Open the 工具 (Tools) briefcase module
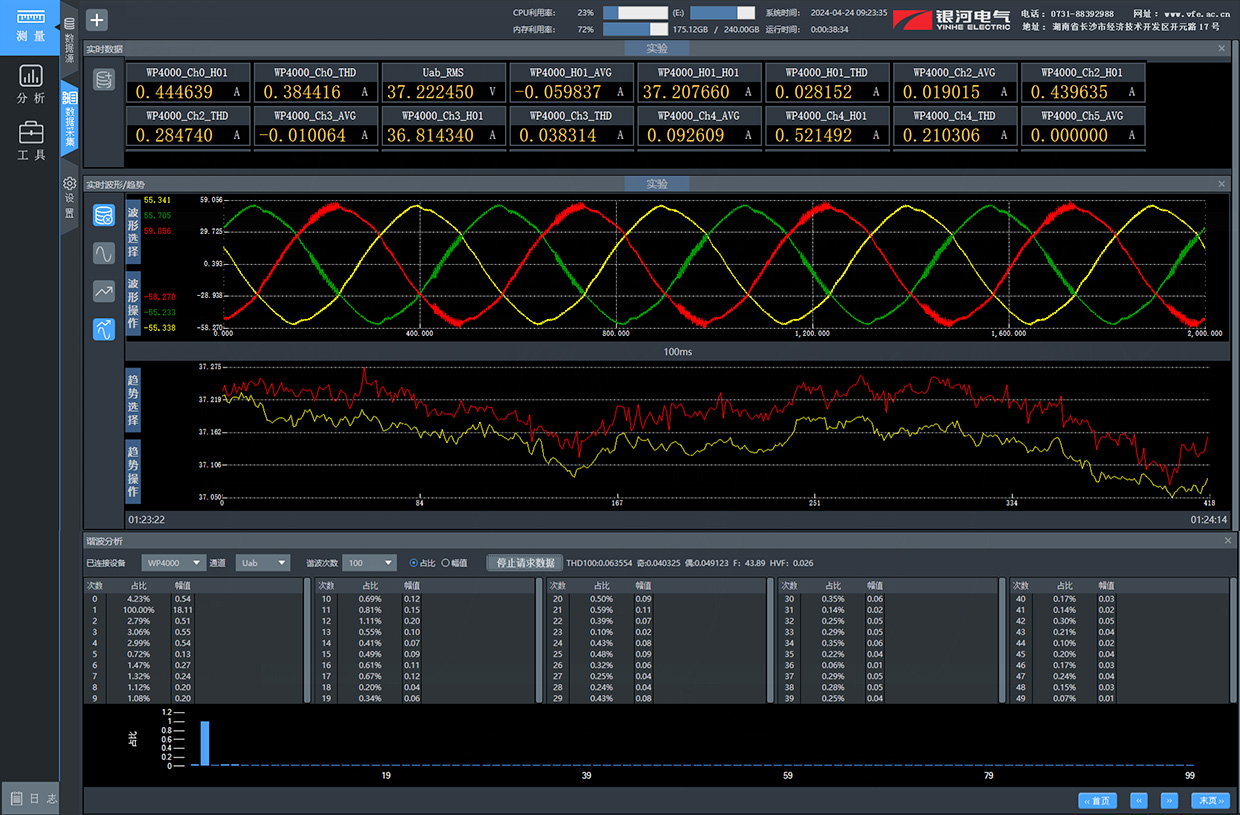 point(31,141)
